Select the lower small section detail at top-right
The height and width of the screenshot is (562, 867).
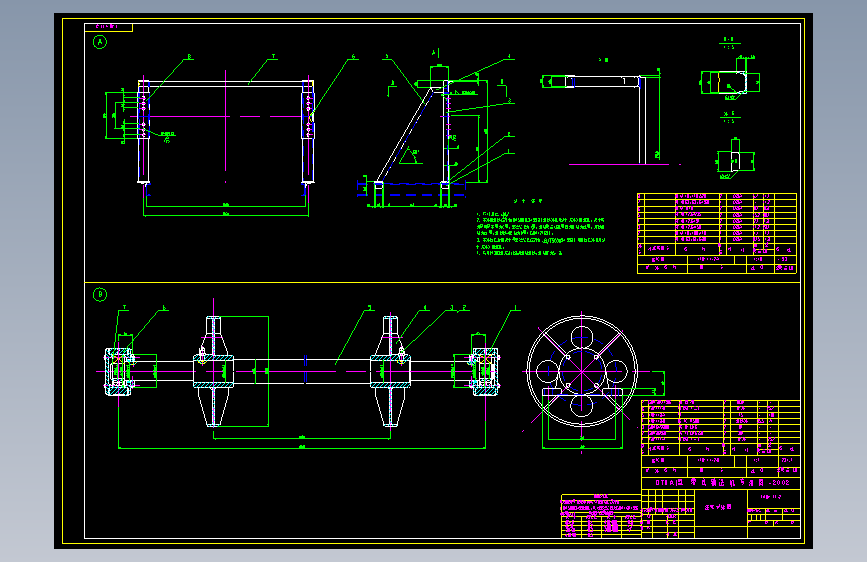(x=735, y=159)
